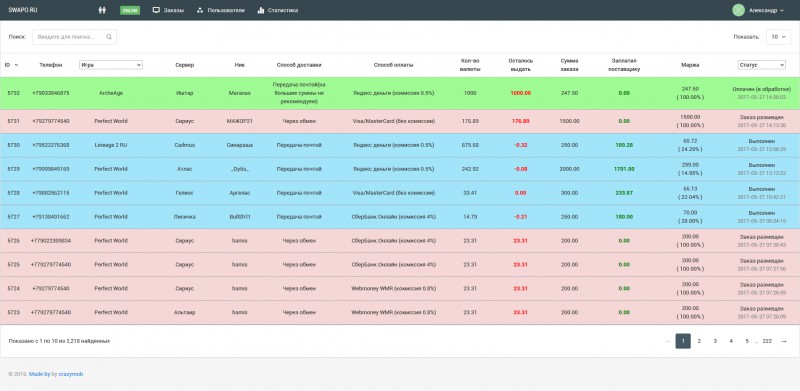Click the Гелиос server cell
The height and width of the screenshot is (391, 800).
184,193
